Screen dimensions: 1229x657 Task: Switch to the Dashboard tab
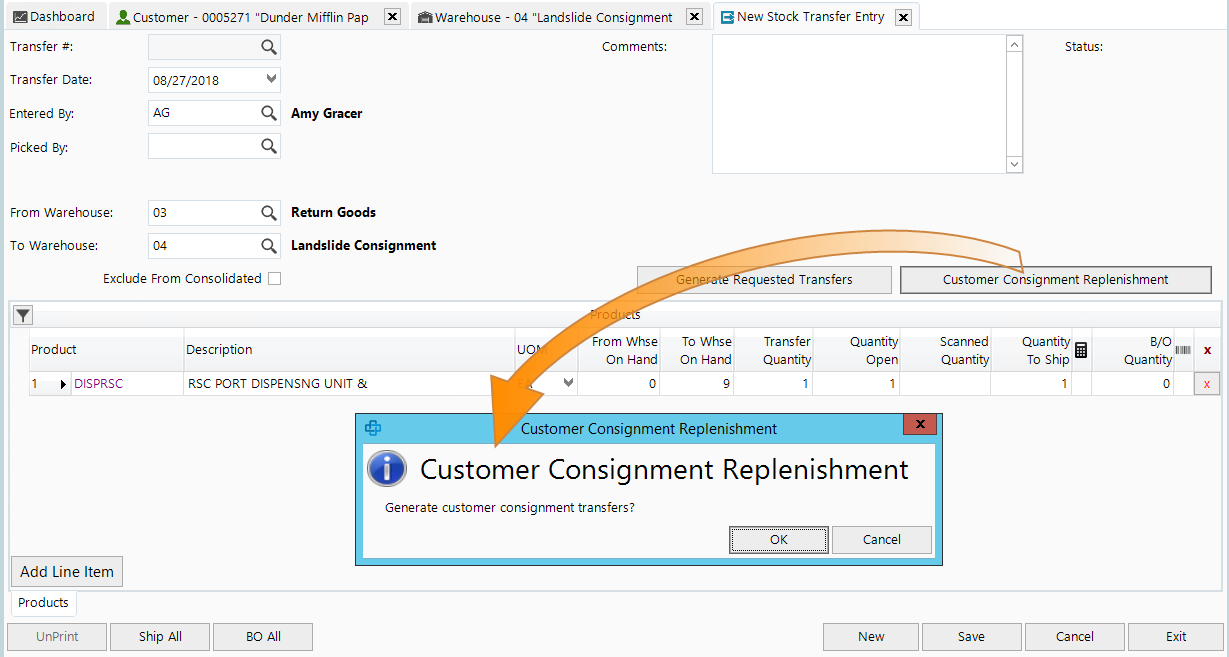55,16
